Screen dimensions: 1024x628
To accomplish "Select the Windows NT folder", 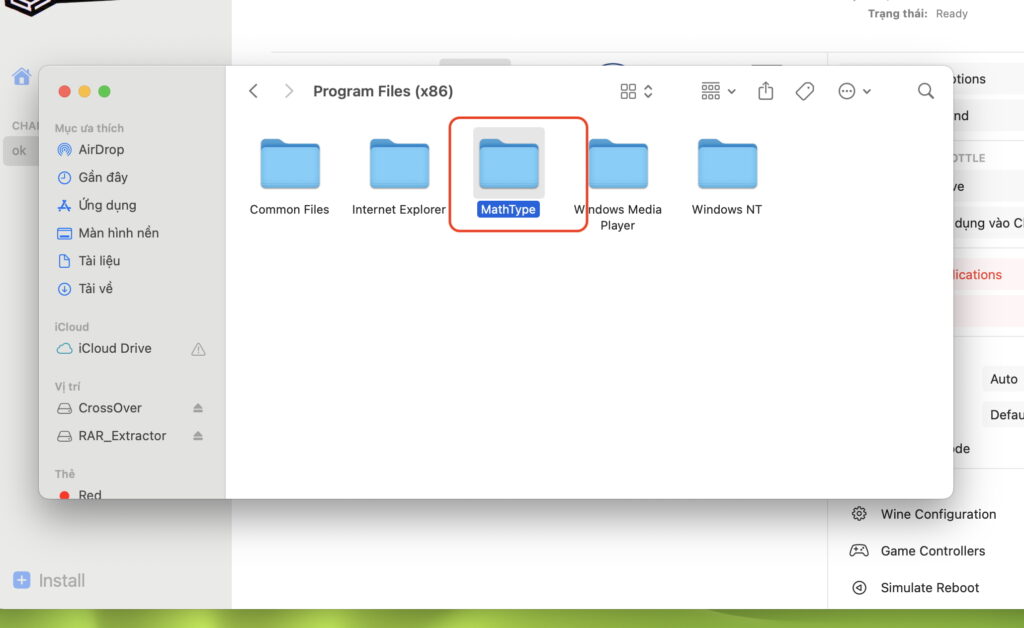I will coord(727,165).
